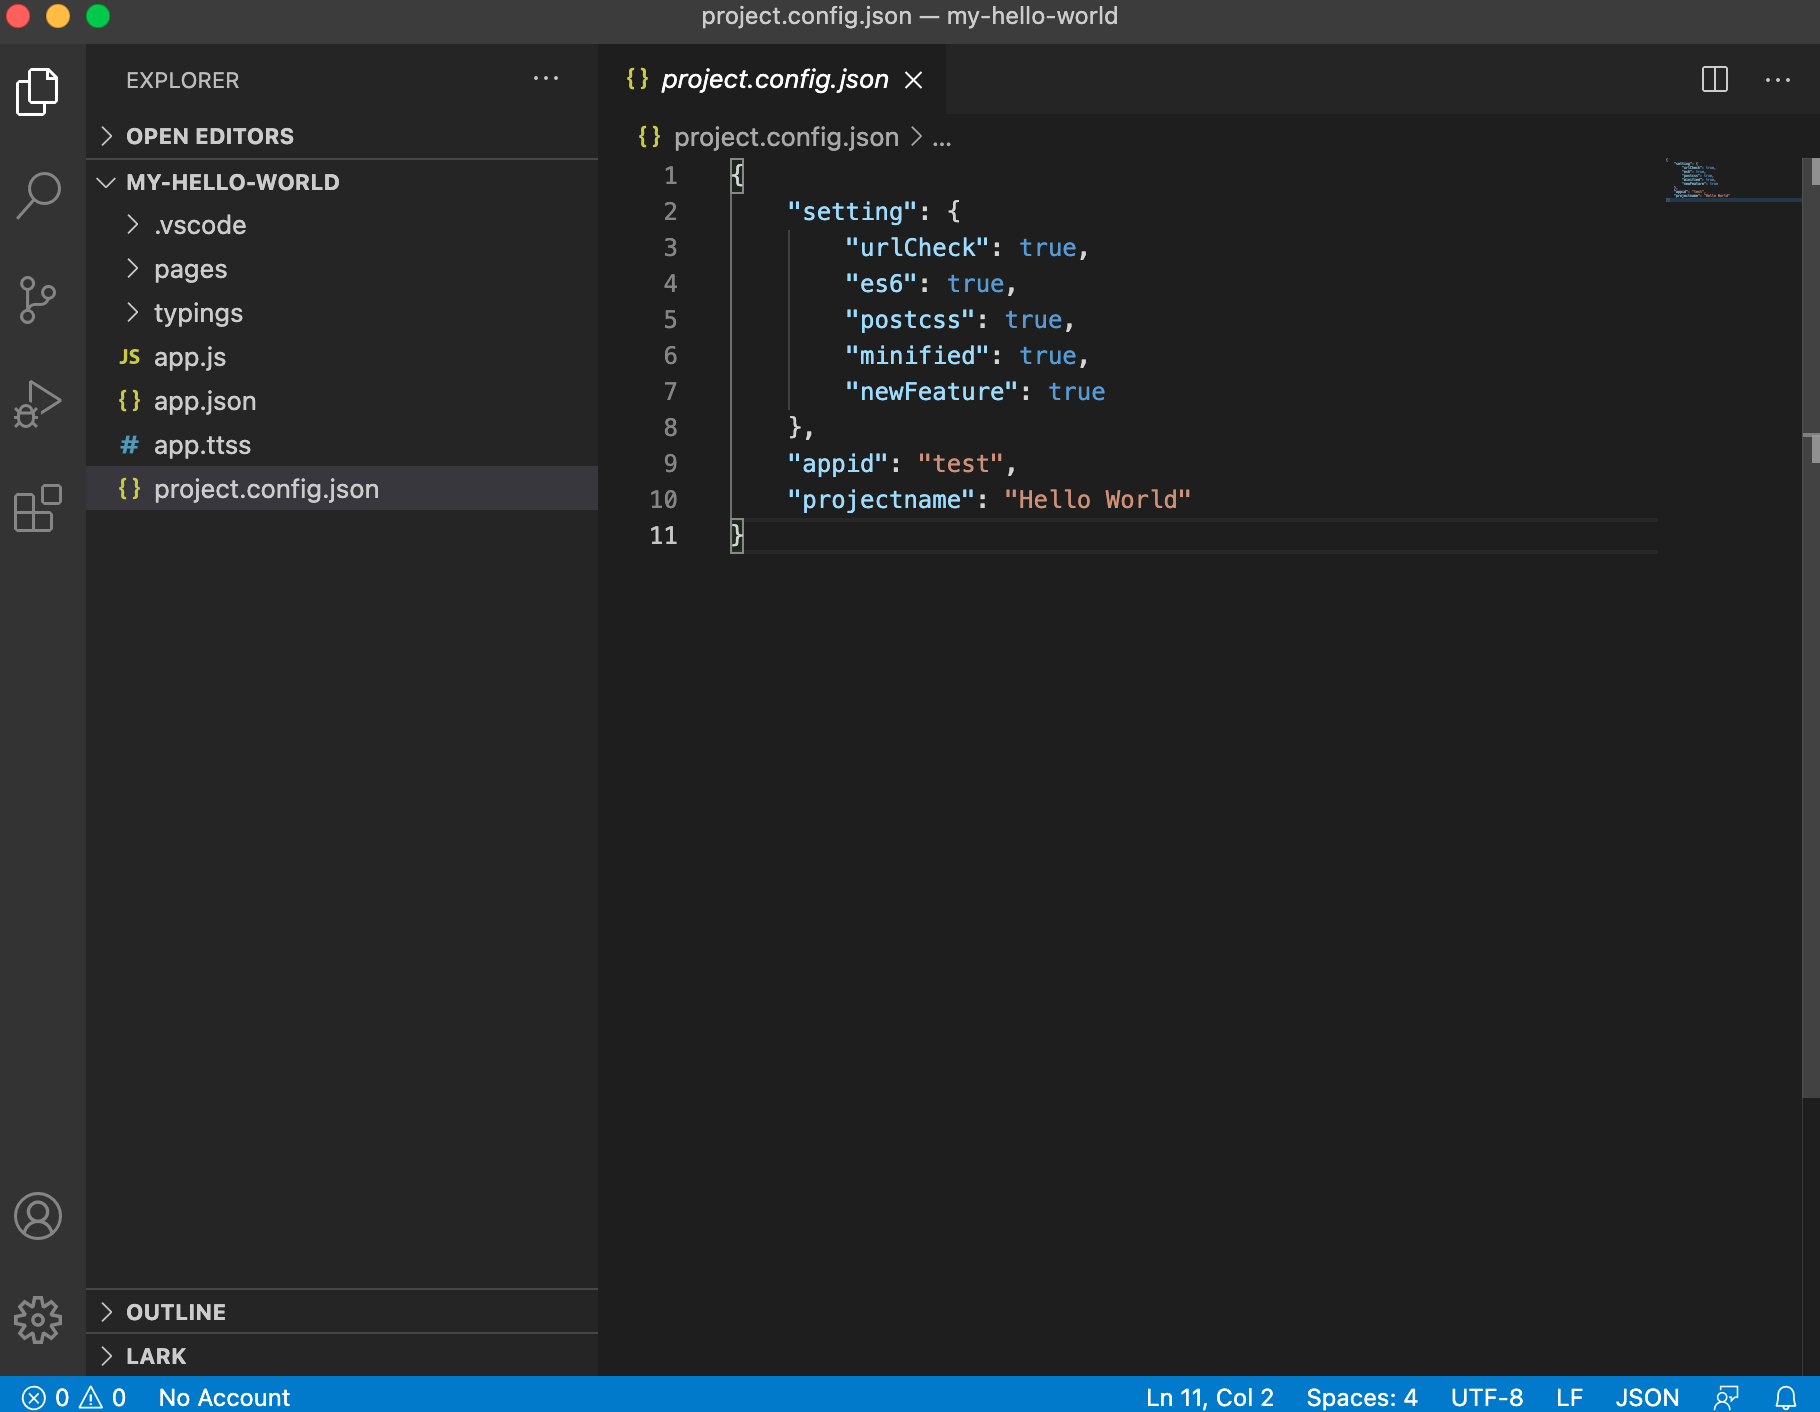The image size is (1820, 1412).
Task: Click the warnings count icon in status bar
Action: (x=91, y=1397)
